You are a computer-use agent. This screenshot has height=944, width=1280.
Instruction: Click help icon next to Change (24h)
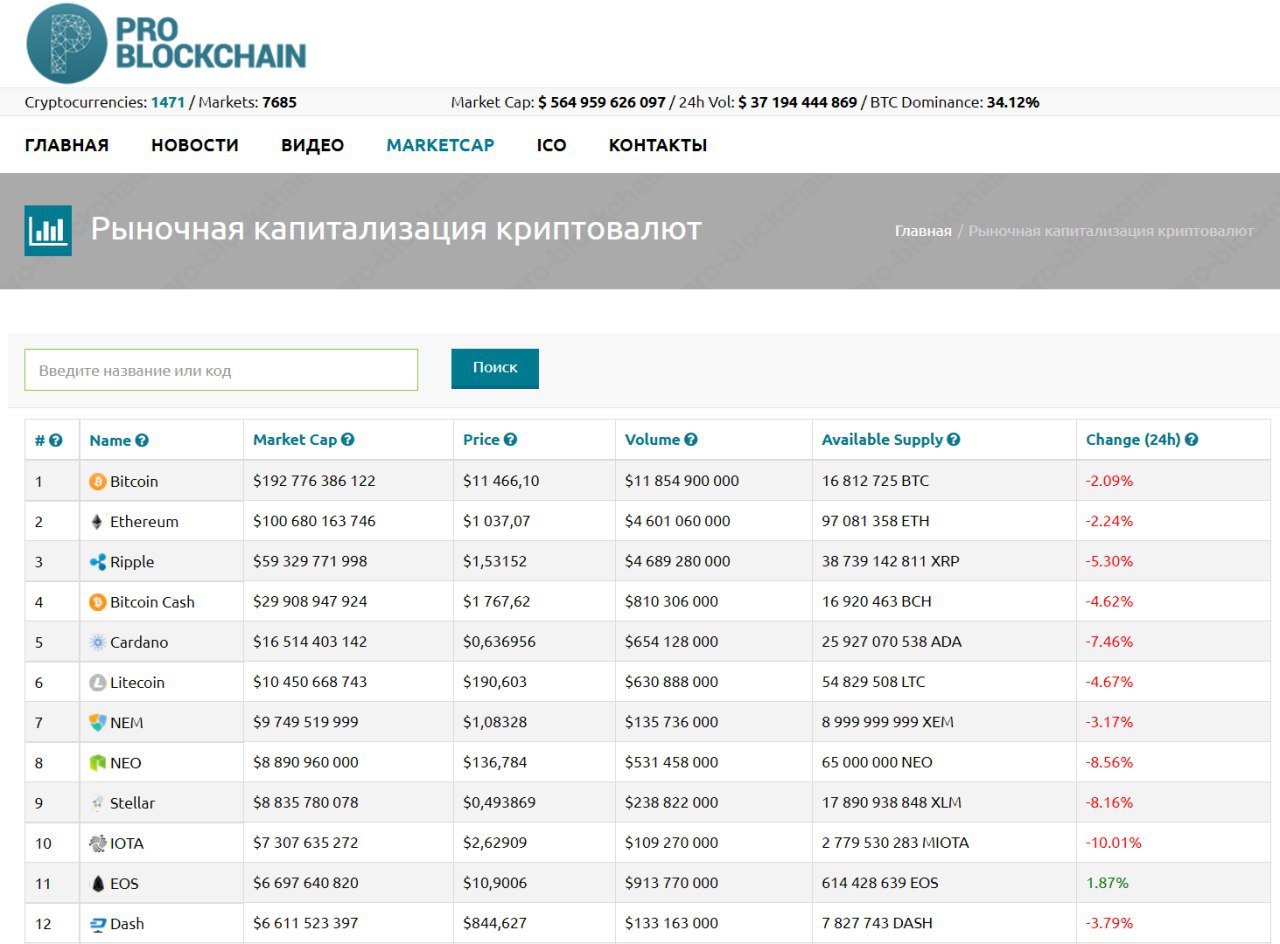1192,440
